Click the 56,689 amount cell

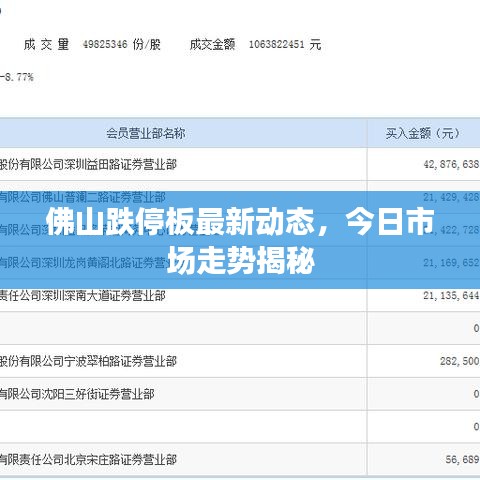(462, 459)
